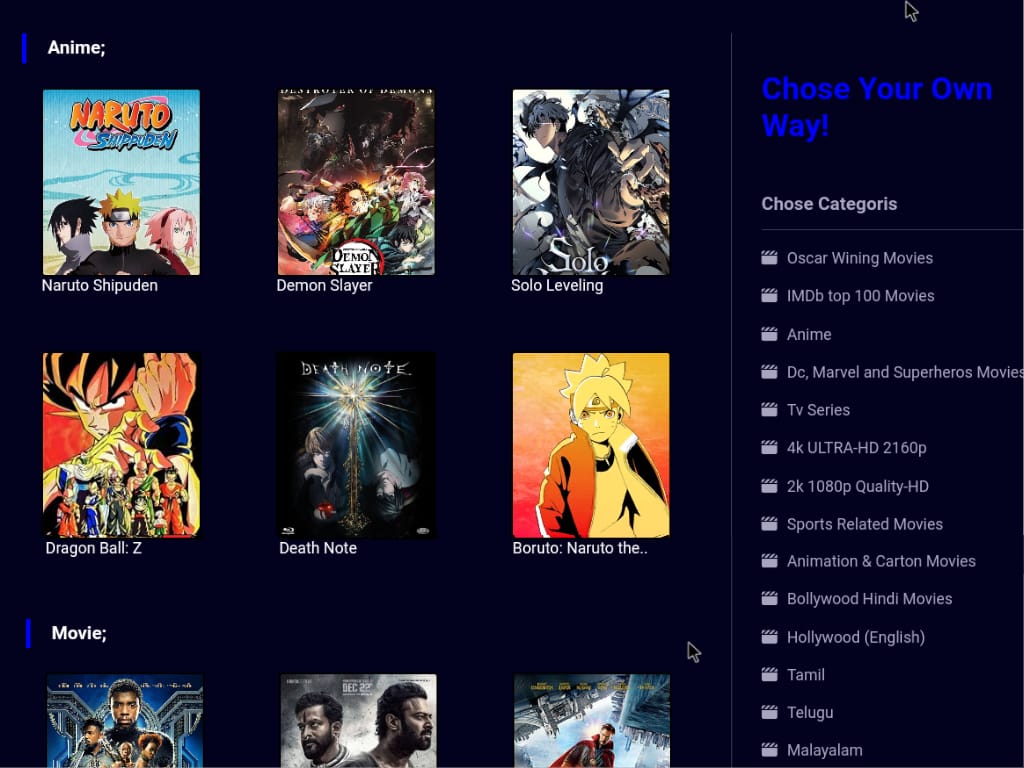Click the clapperboard icon beside Sports Related Movies

point(769,524)
